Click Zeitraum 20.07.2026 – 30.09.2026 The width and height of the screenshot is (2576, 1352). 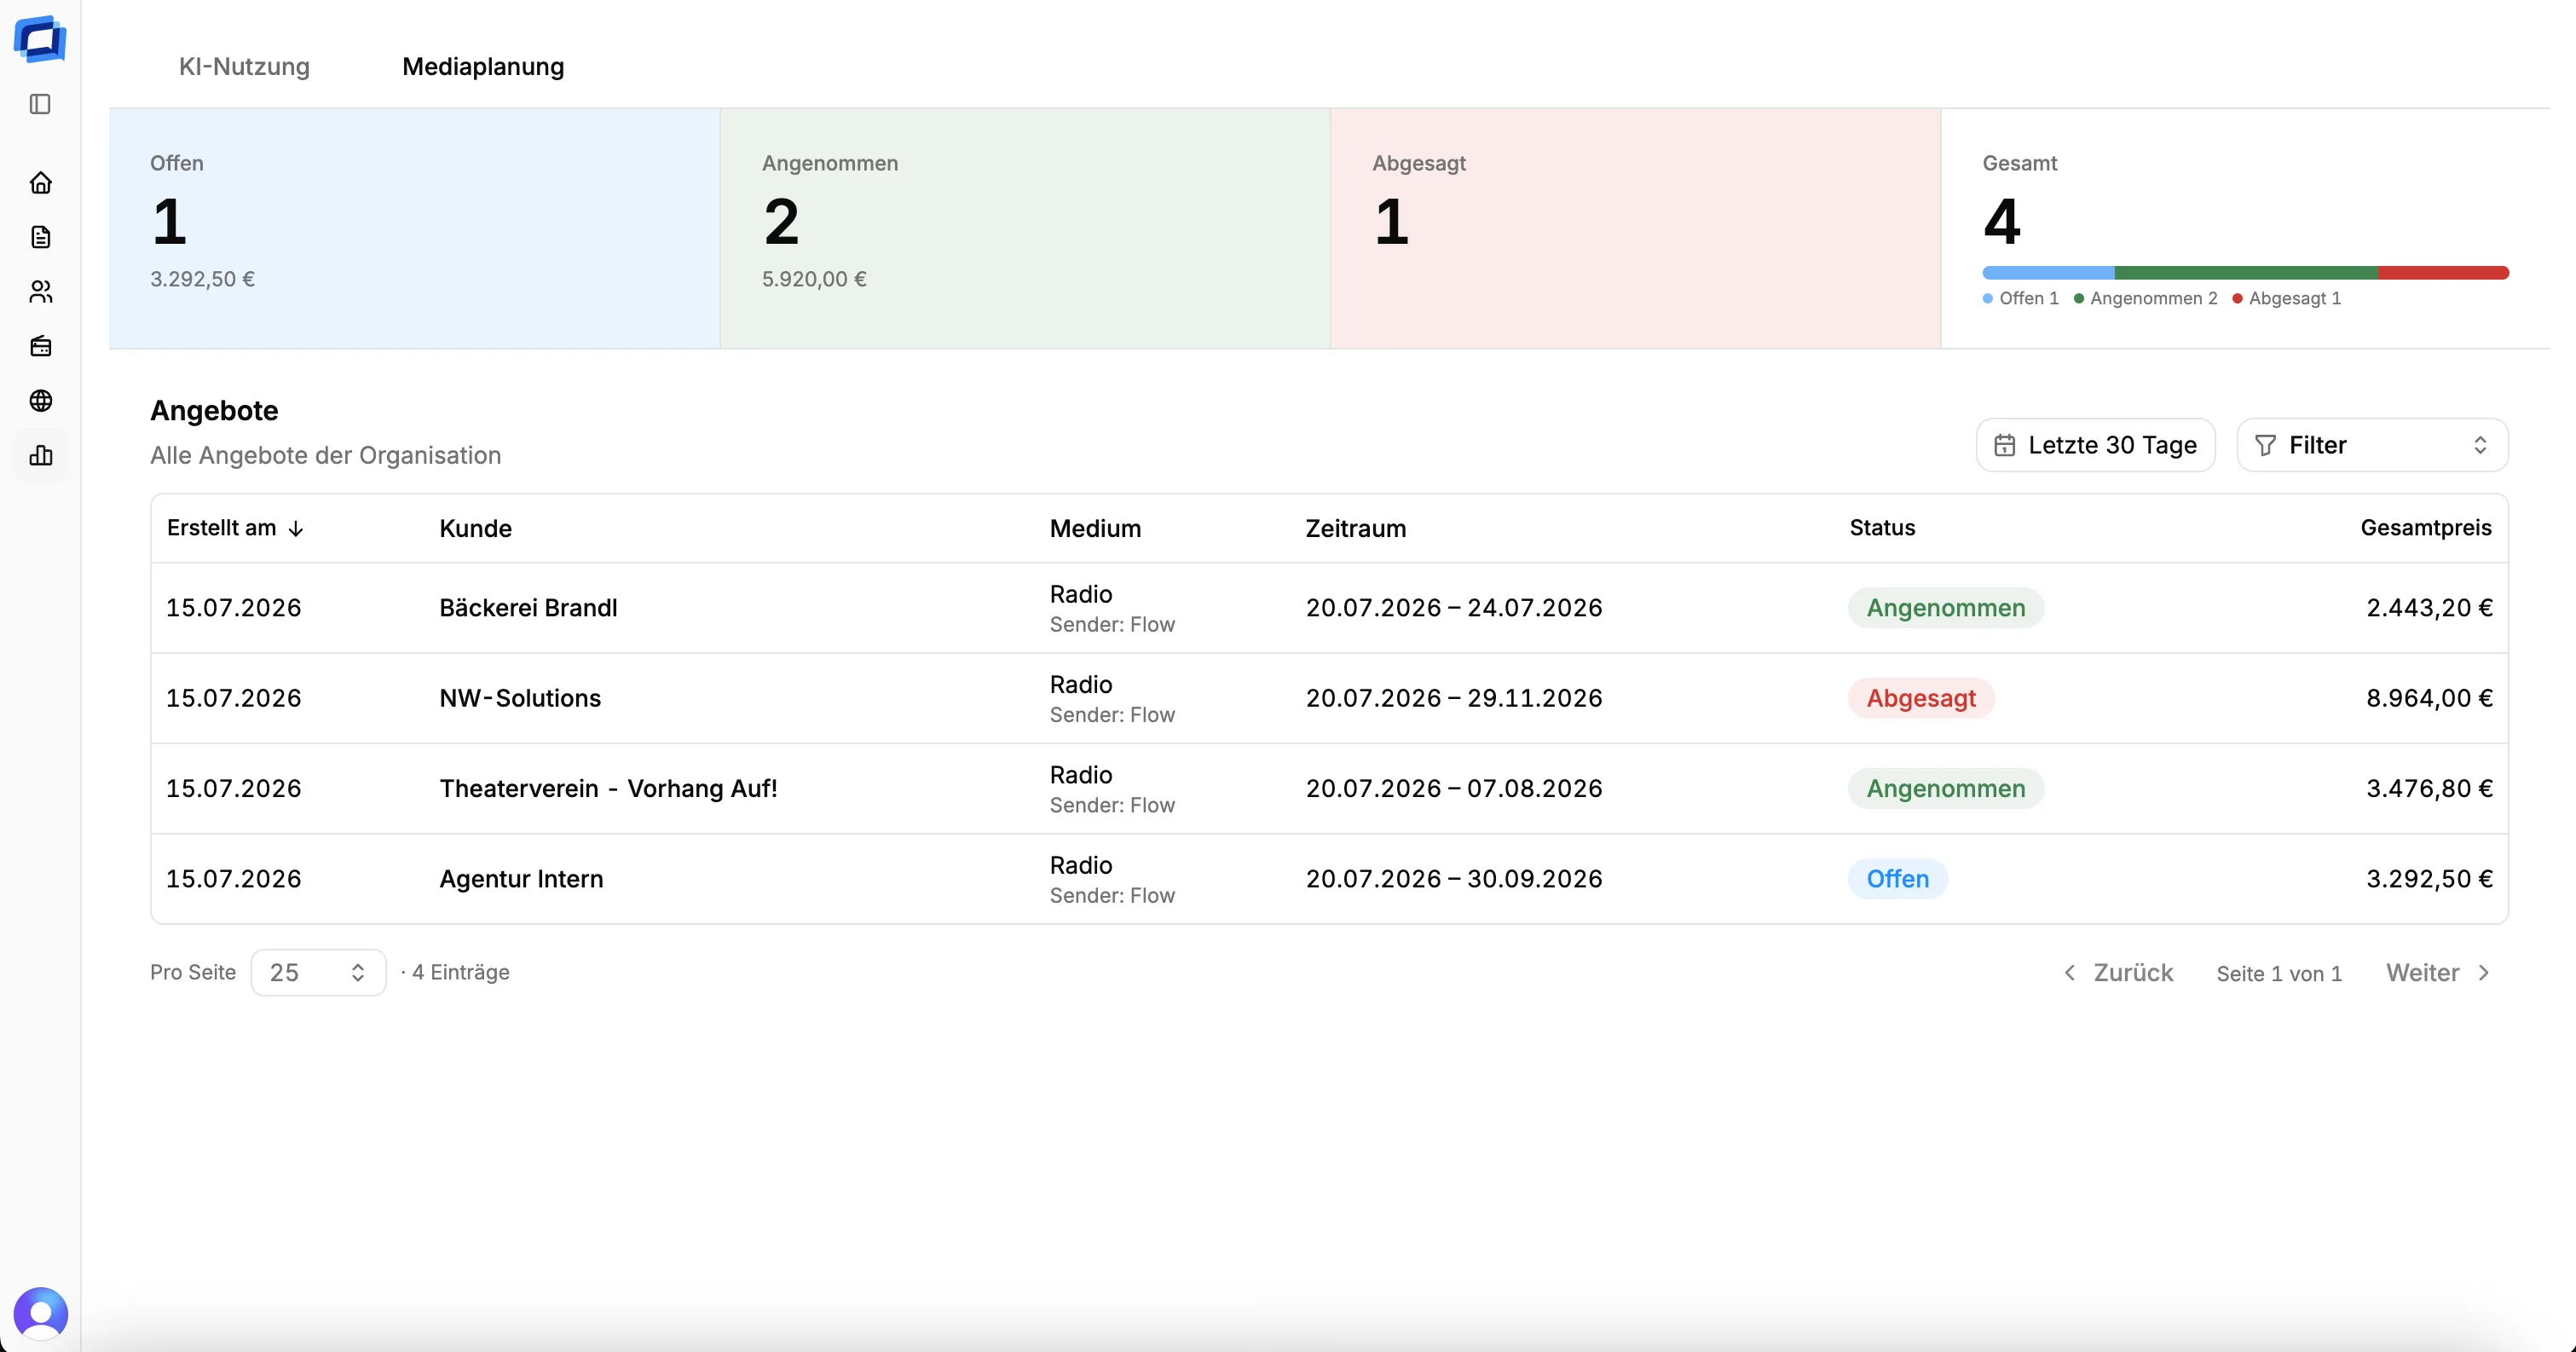pos(1454,879)
